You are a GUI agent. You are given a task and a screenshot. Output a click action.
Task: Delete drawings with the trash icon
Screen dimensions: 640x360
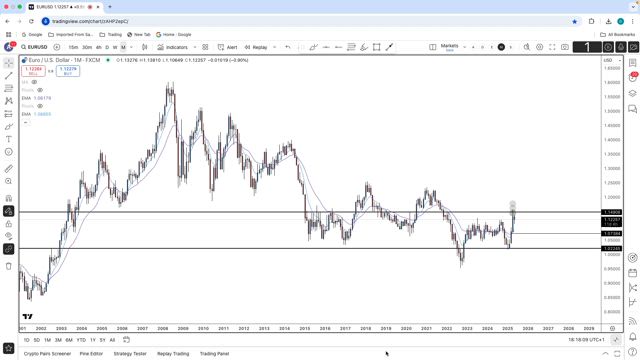tap(9, 266)
